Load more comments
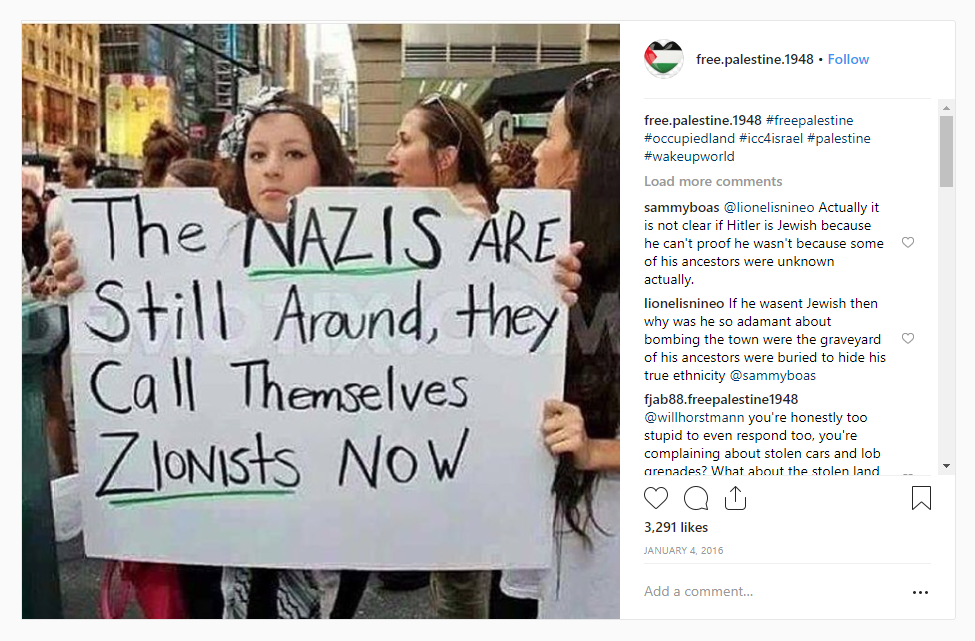975x641 pixels. [713, 182]
